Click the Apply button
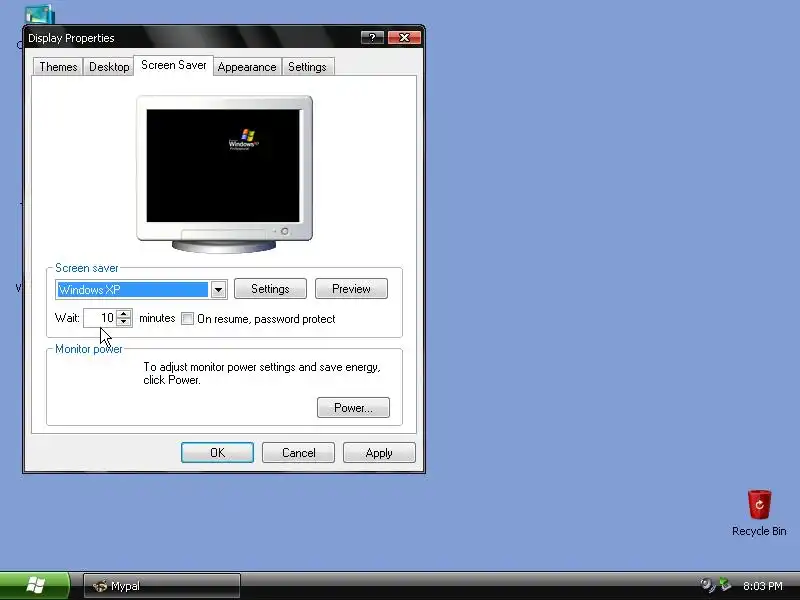 click(379, 453)
